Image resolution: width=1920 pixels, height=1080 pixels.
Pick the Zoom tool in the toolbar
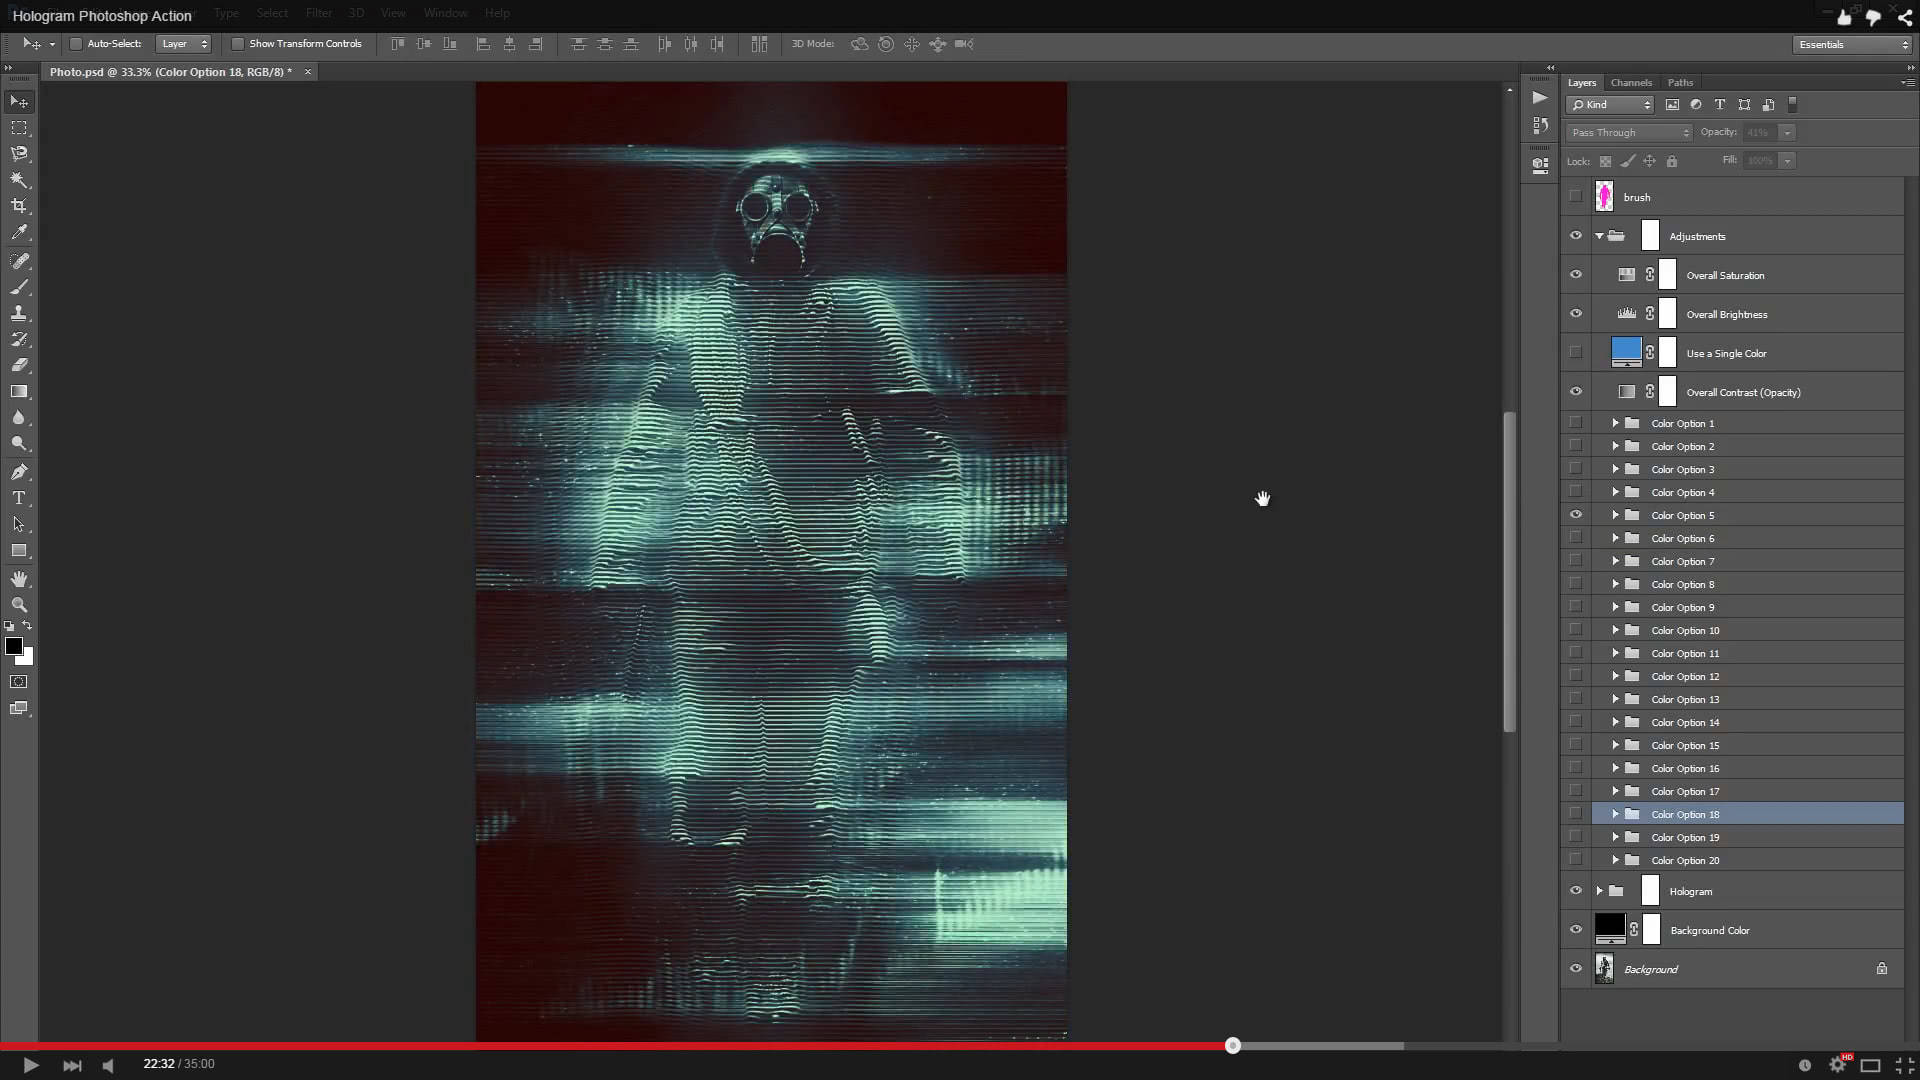[19, 605]
